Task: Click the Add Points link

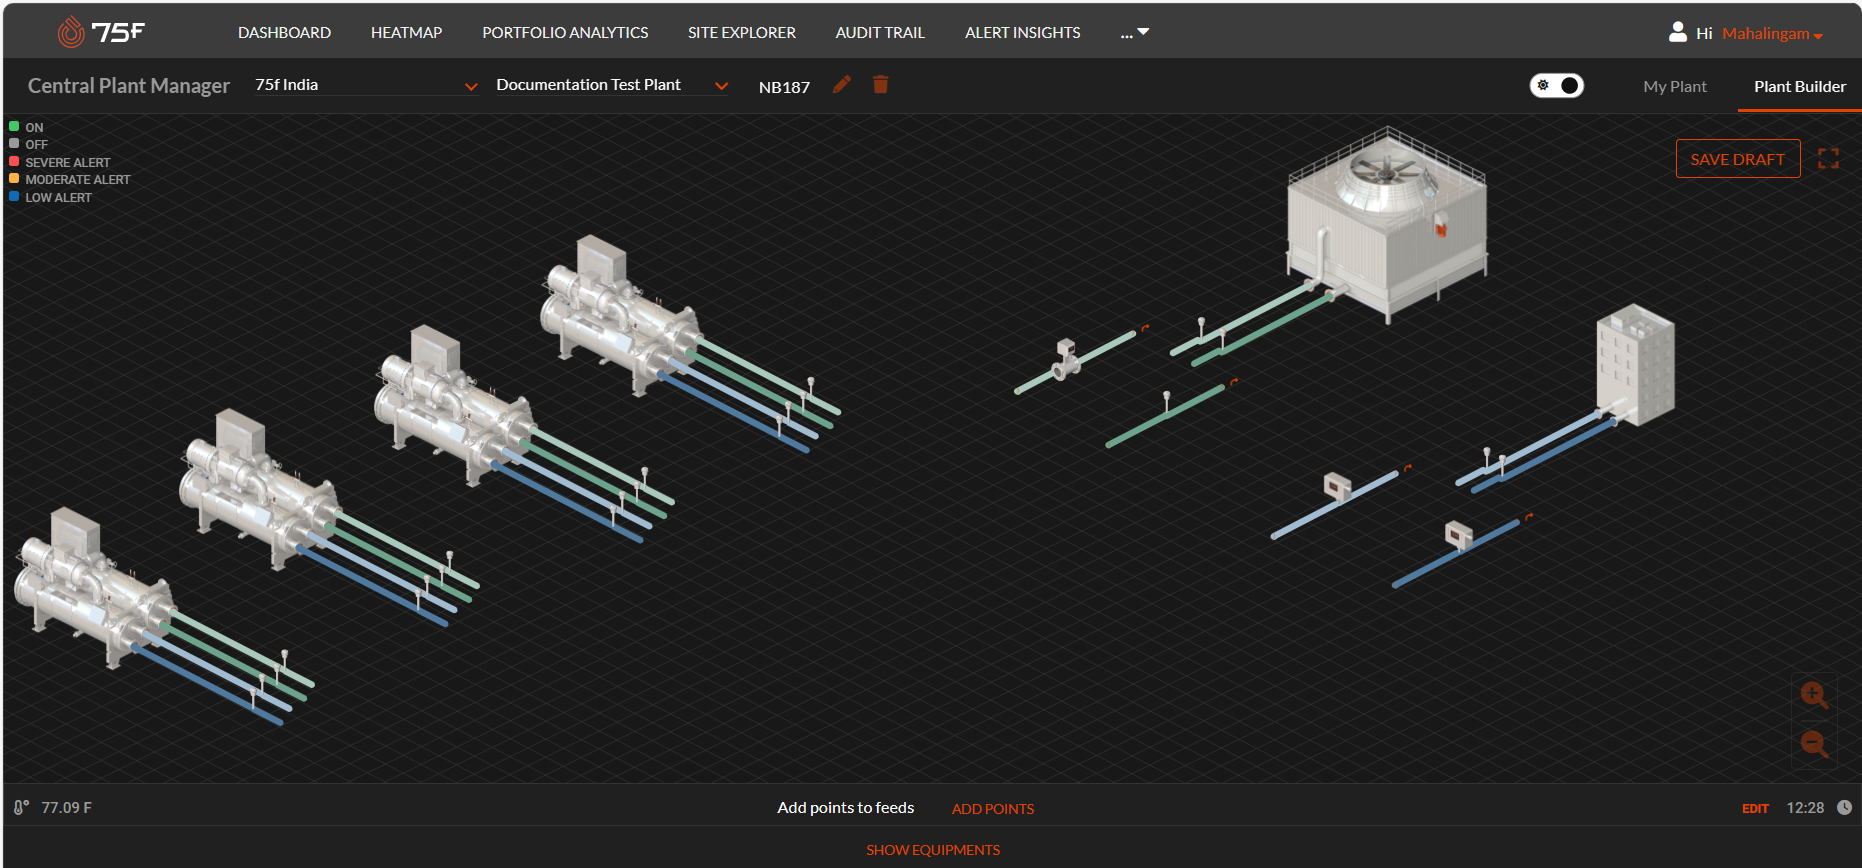Action: pyautogui.click(x=992, y=809)
